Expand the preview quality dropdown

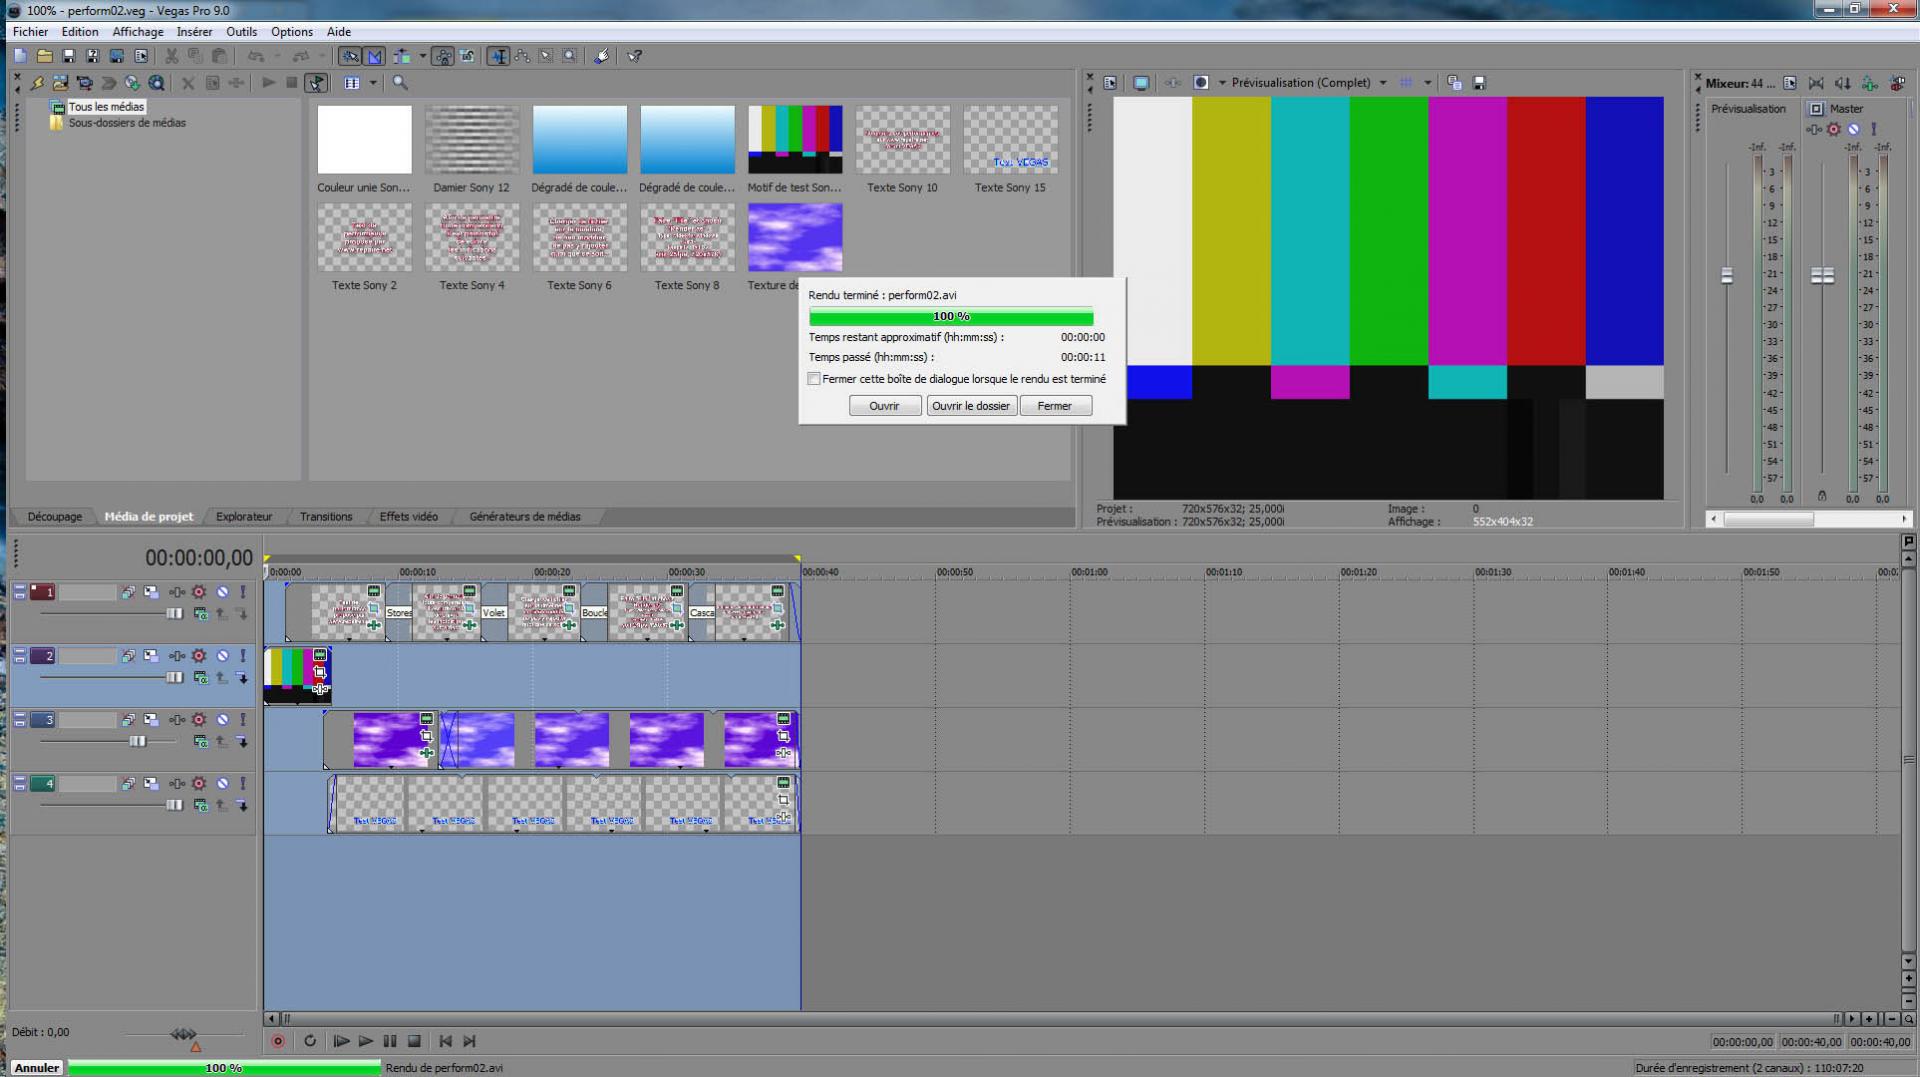coord(1383,83)
